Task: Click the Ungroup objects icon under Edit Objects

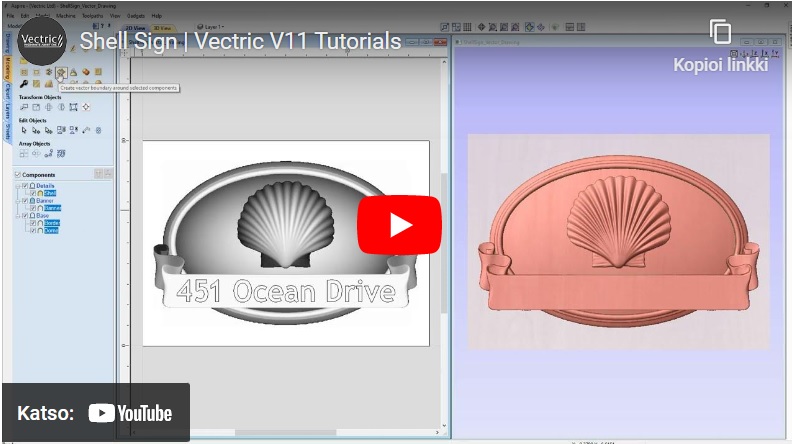Action: click(x=74, y=130)
